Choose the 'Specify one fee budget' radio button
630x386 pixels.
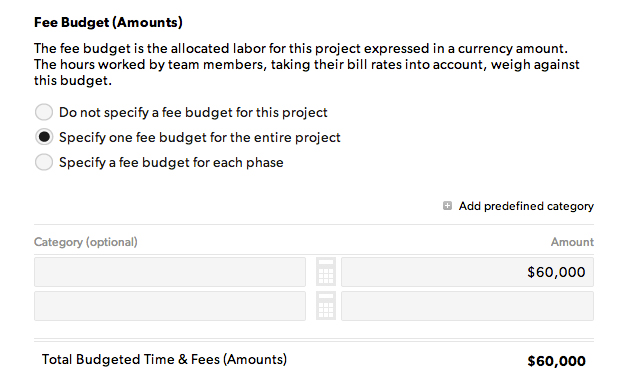tap(44, 137)
